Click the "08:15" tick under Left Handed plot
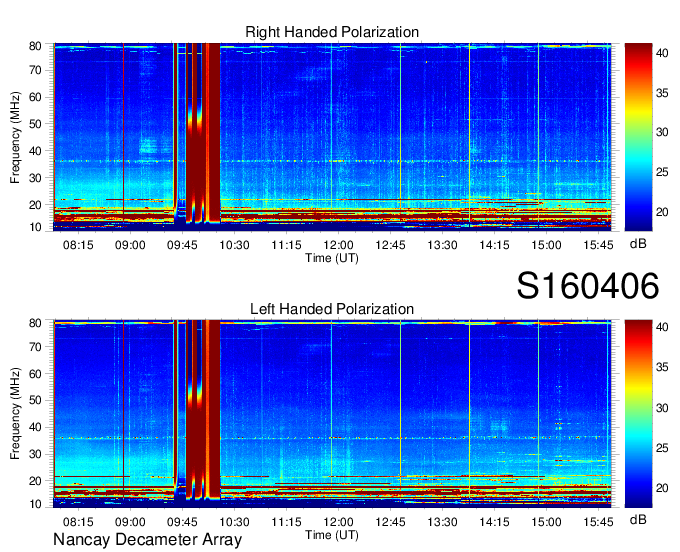The height and width of the screenshot is (552, 680). pyautogui.click(x=78, y=522)
